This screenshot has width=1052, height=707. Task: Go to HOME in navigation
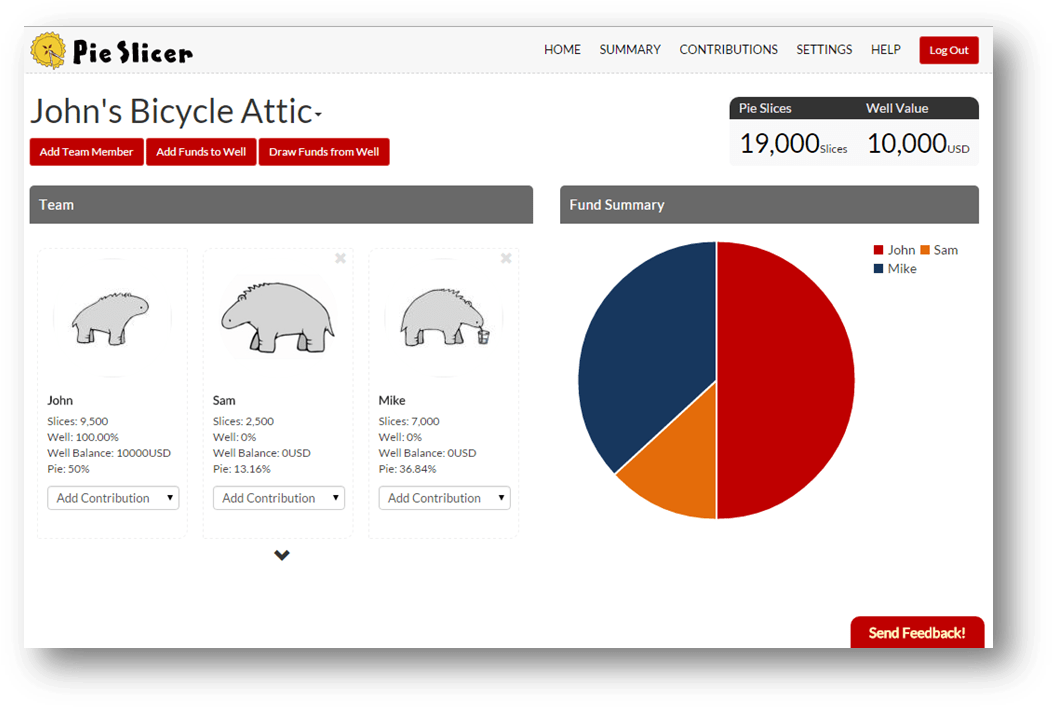[562, 50]
